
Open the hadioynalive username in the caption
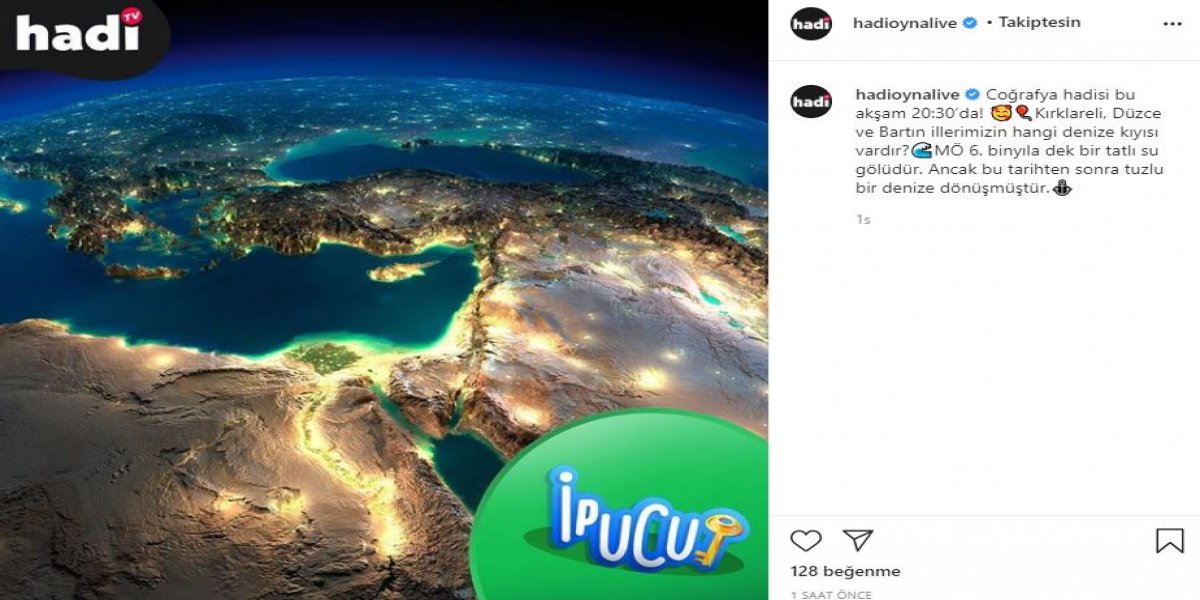906,94
